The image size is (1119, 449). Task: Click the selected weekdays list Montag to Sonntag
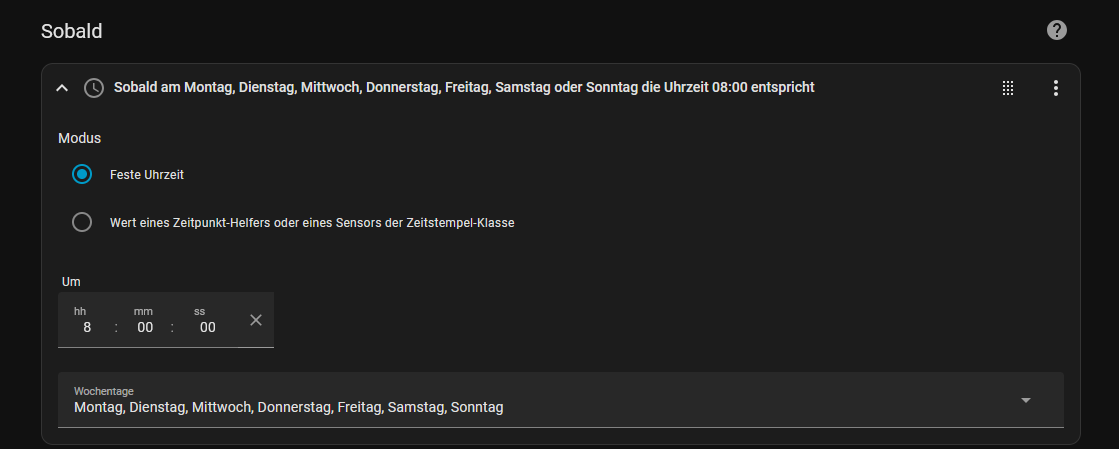click(x=289, y=407)
